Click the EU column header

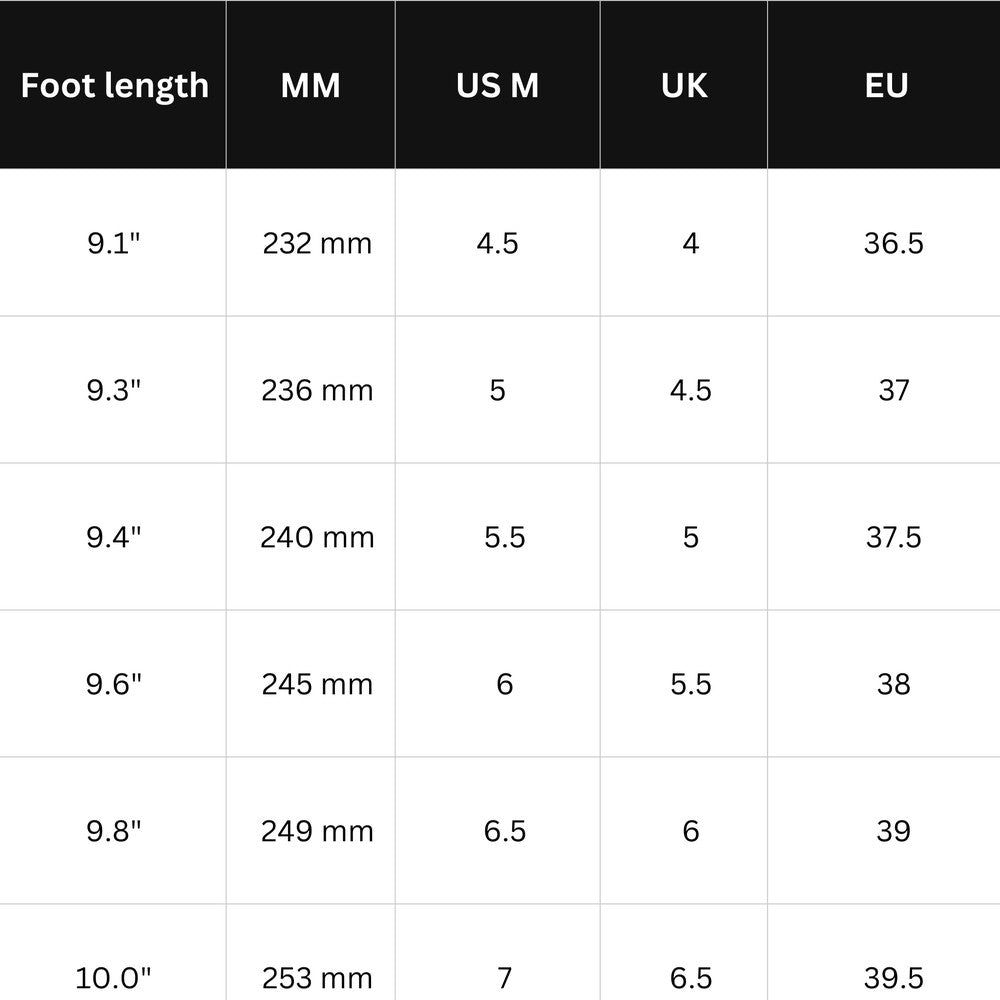coord(884,85)
